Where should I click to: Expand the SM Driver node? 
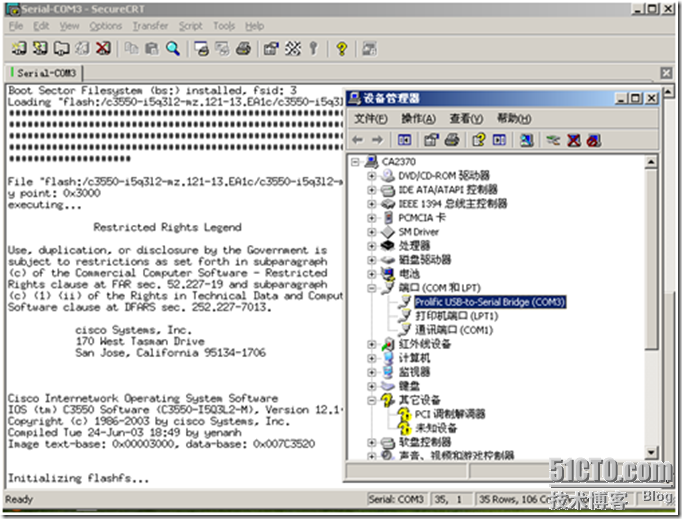tap(371, 232)
